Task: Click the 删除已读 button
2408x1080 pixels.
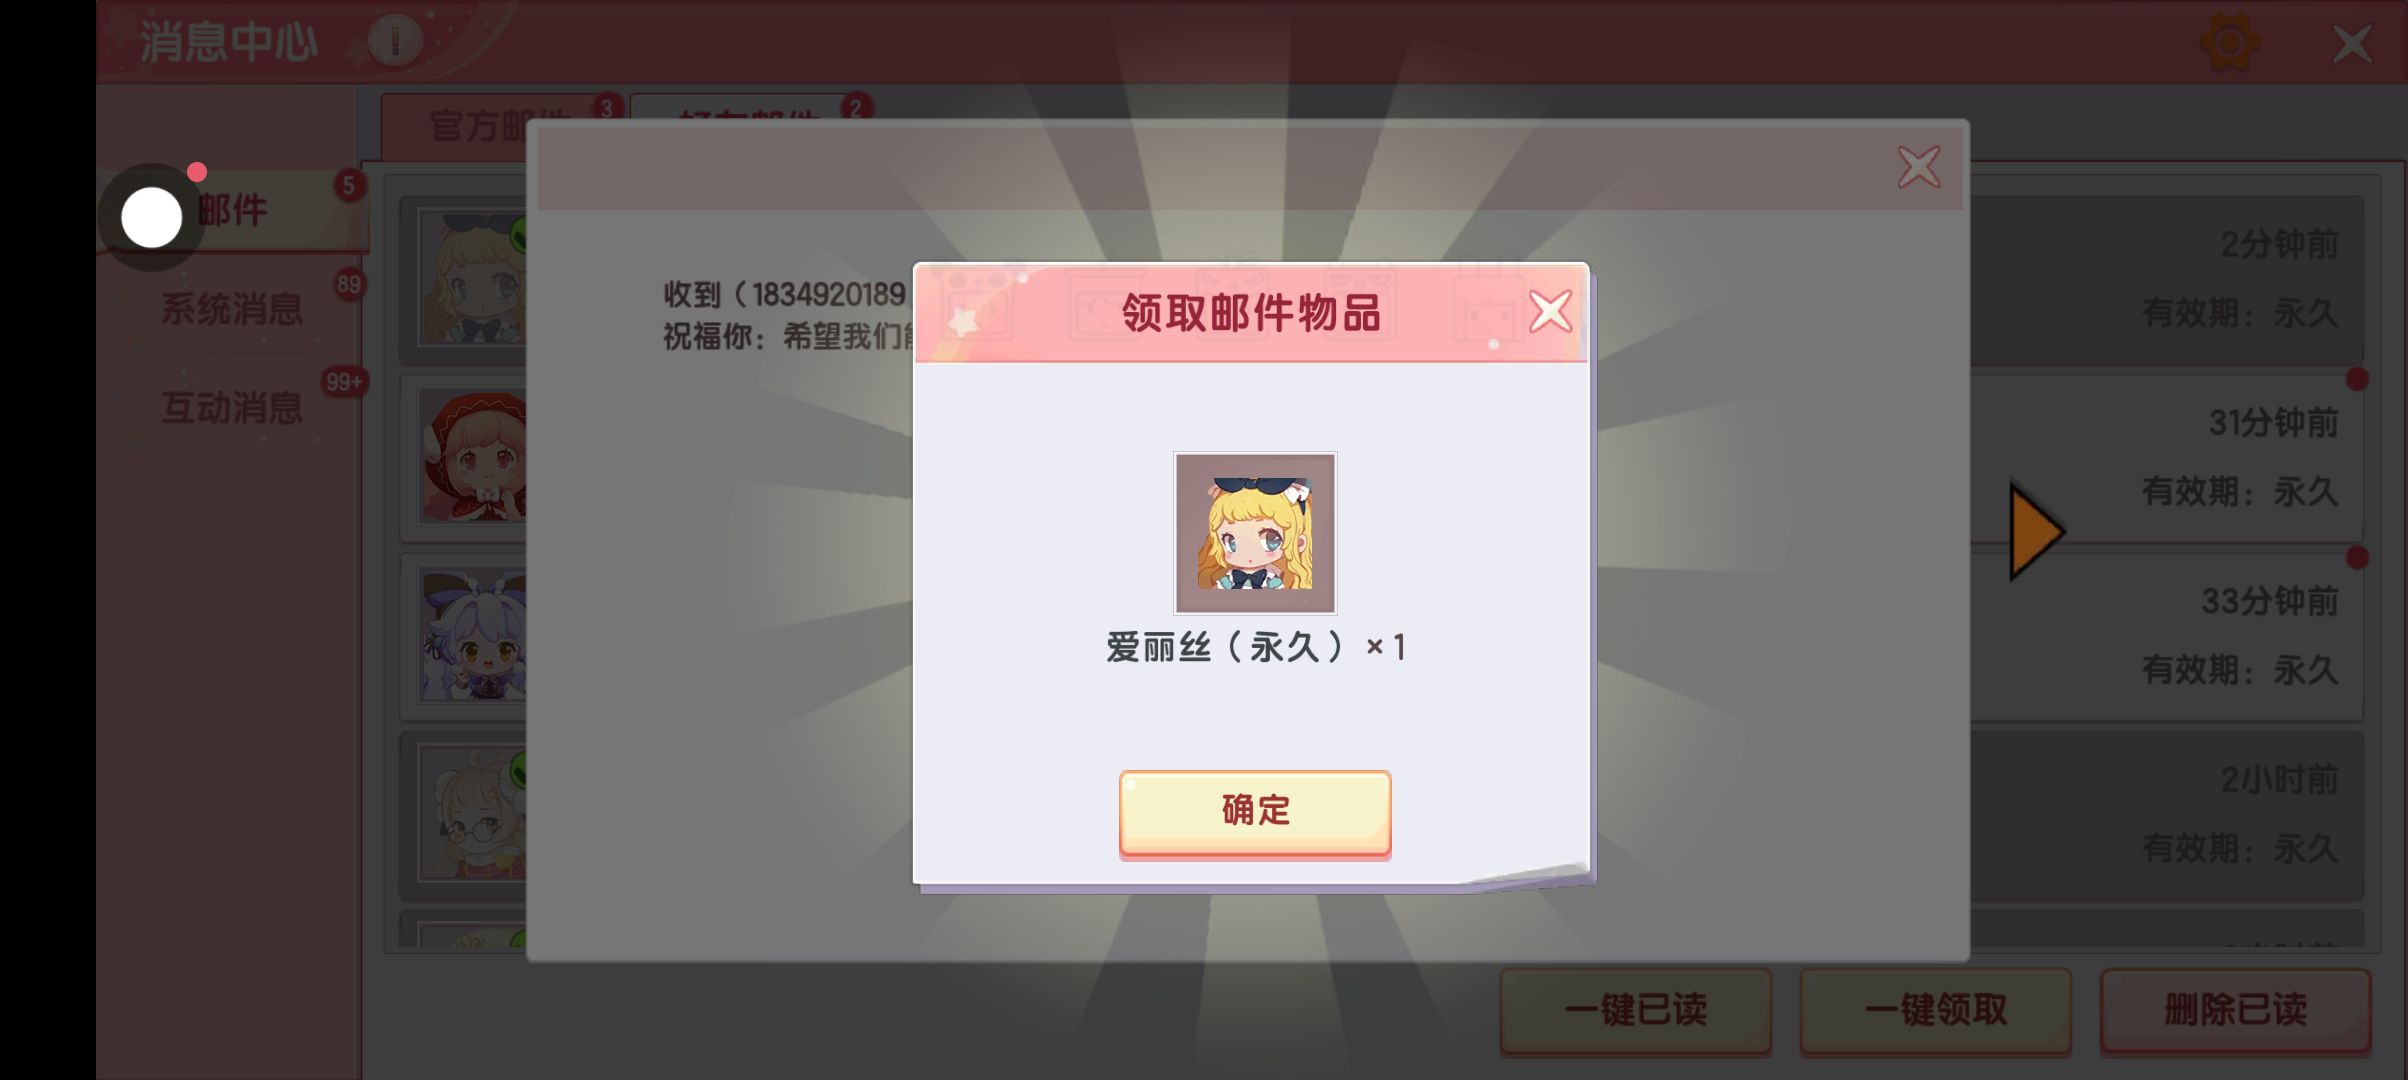Action: pos(2235,1010)
